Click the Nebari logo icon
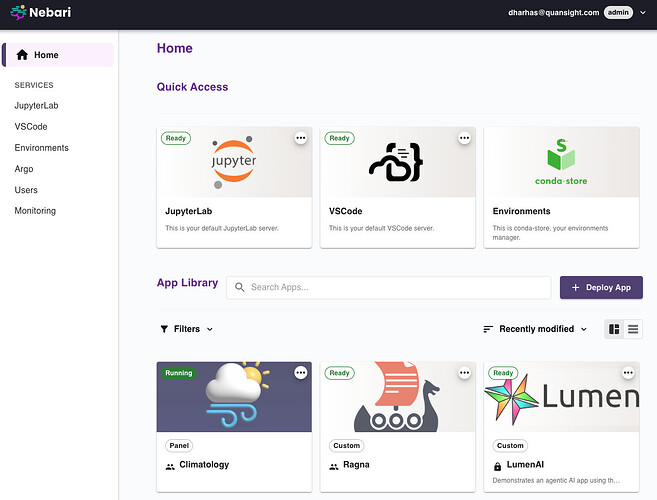This screenshot has height=500, width=657. pos(18,12)
